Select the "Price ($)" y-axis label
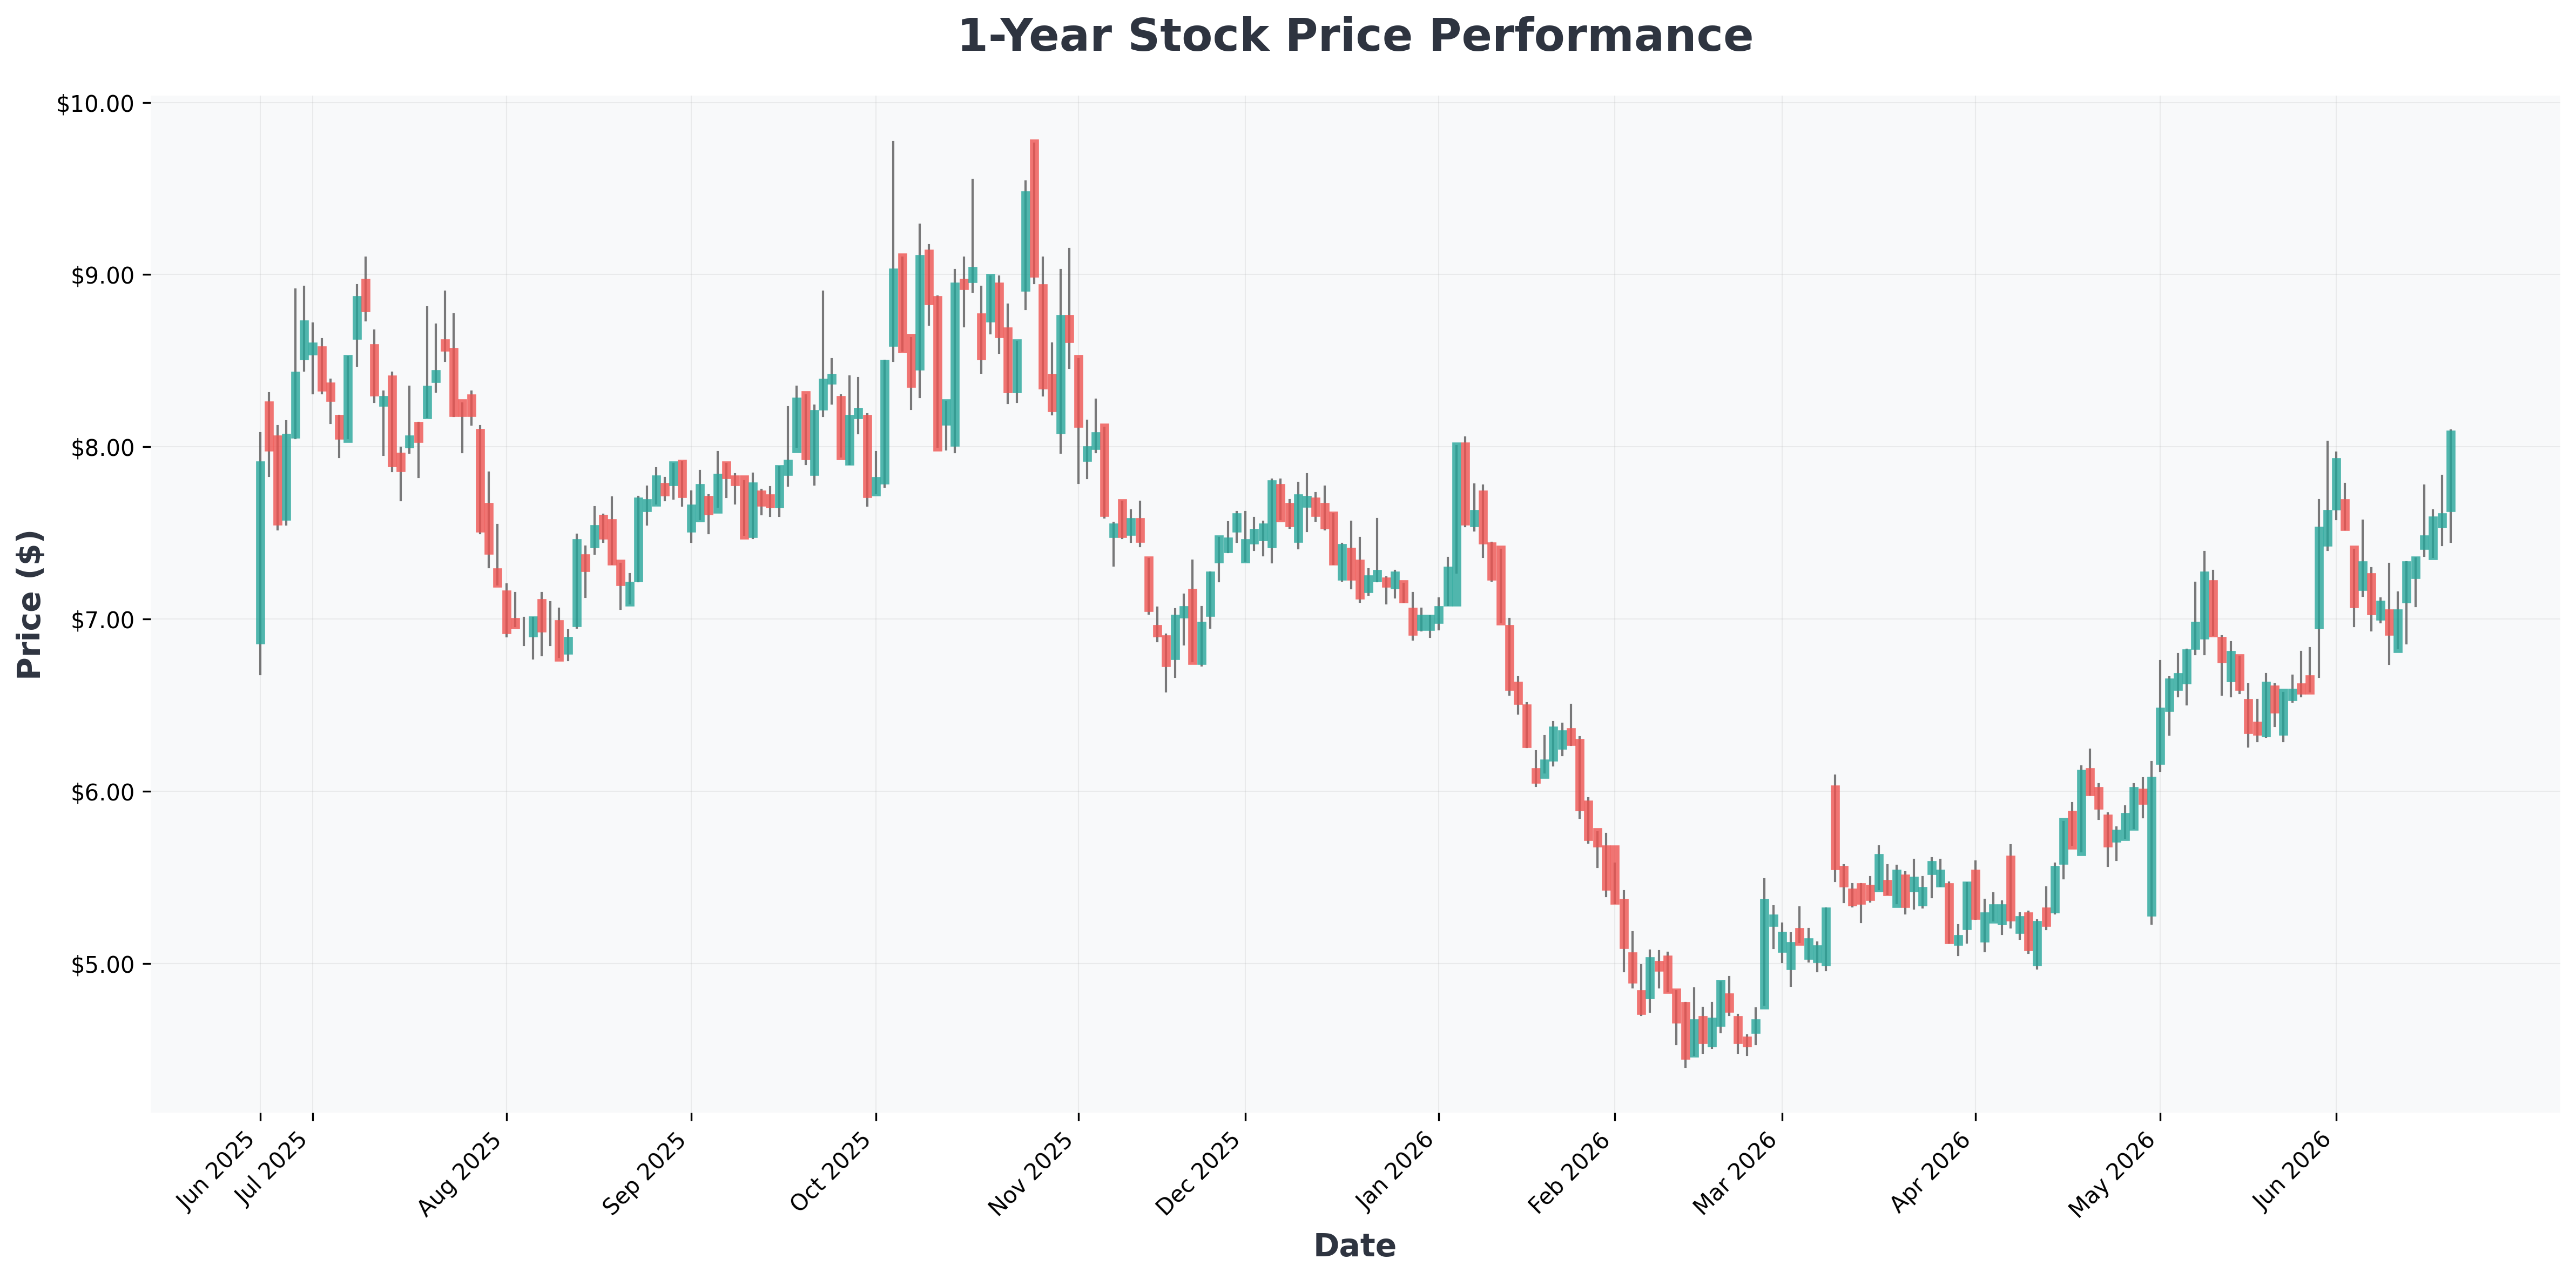 point(30,605)
